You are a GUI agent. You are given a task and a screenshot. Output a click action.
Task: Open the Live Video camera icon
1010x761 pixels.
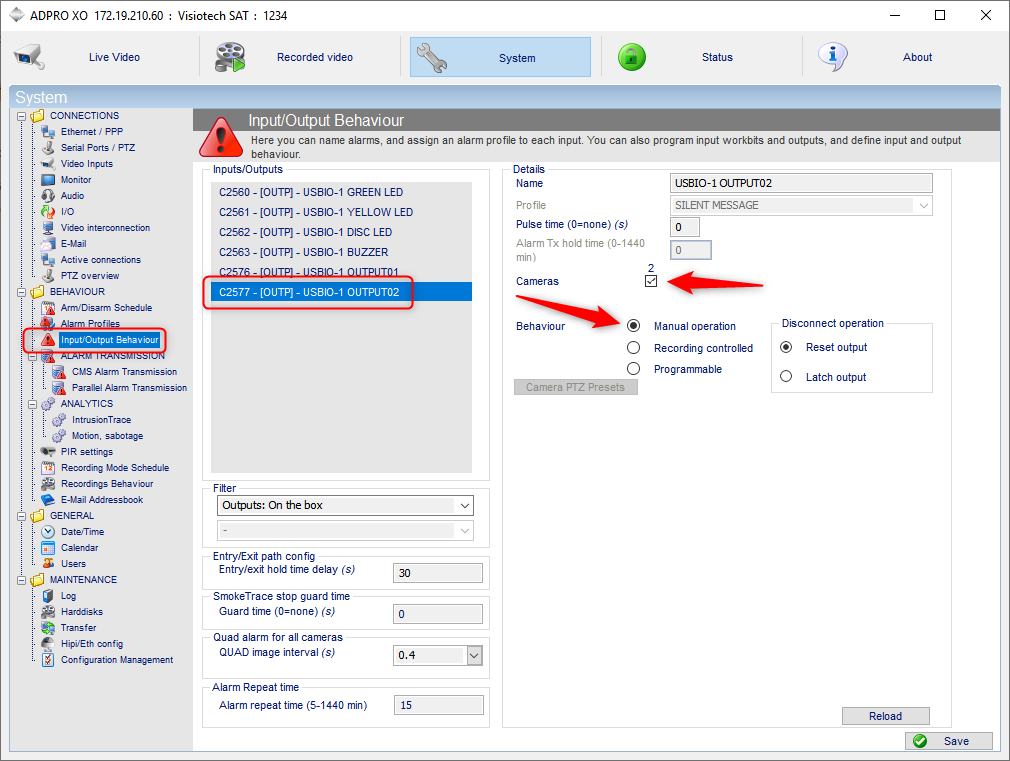click(x=29, y=57)
